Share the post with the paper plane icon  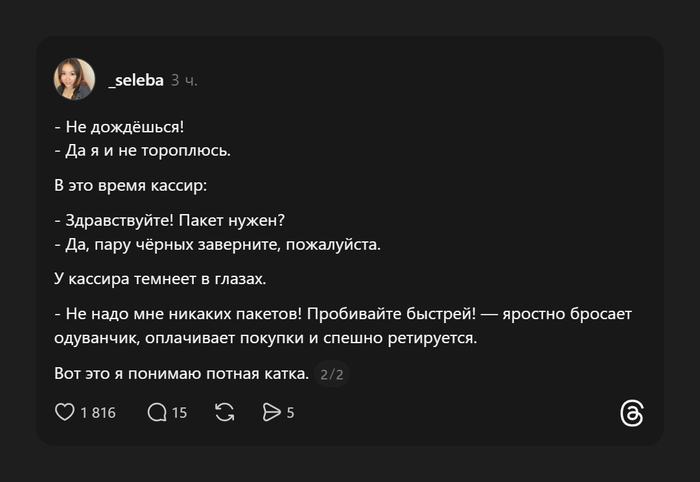pyautogui.click(x=271, y=412)
